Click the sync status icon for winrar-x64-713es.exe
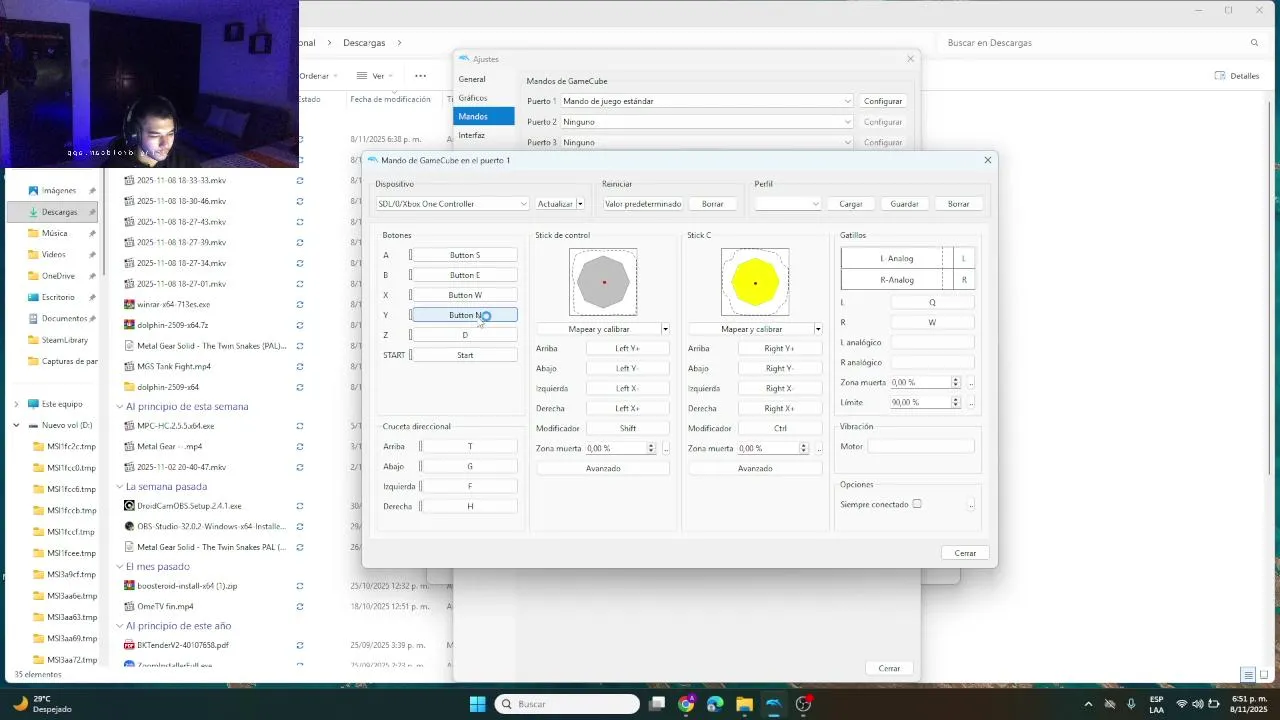Screen dimensions: 1280x720 click(x=300, y=304)
